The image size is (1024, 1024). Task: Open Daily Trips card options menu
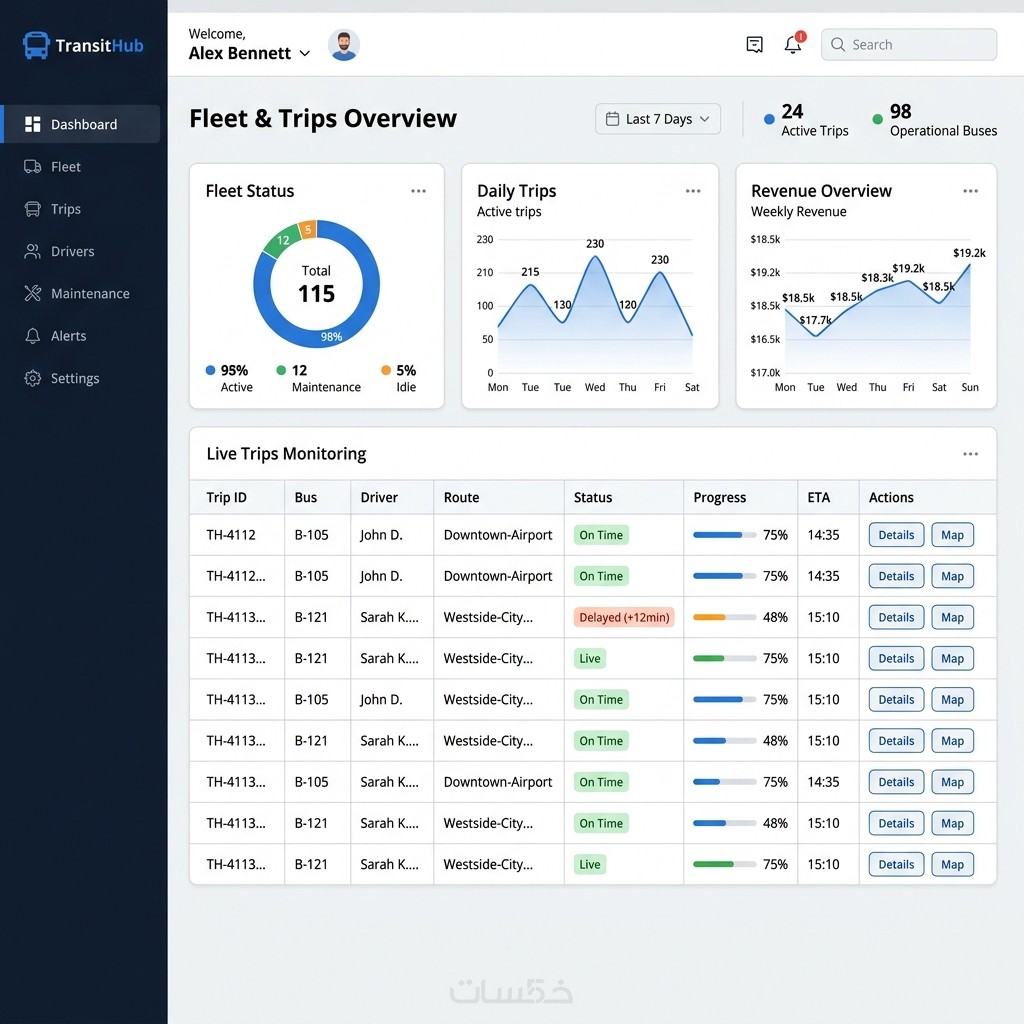tap(693, 191)
